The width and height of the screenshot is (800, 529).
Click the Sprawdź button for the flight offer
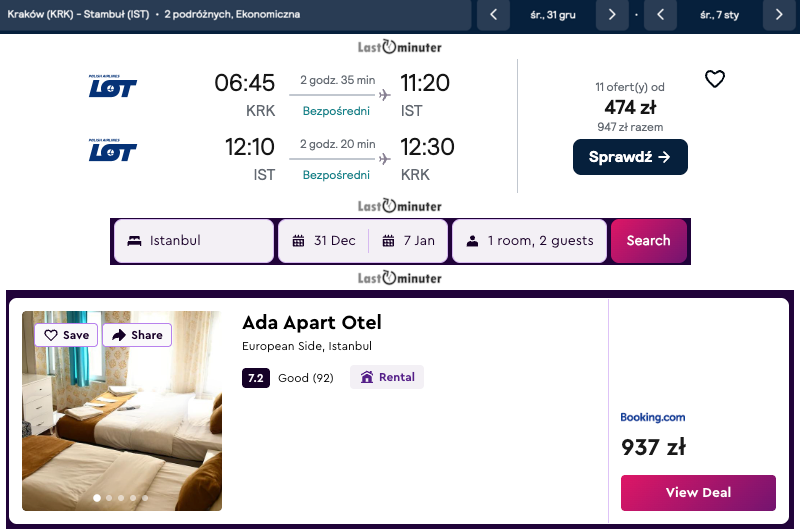click(630, 157)
